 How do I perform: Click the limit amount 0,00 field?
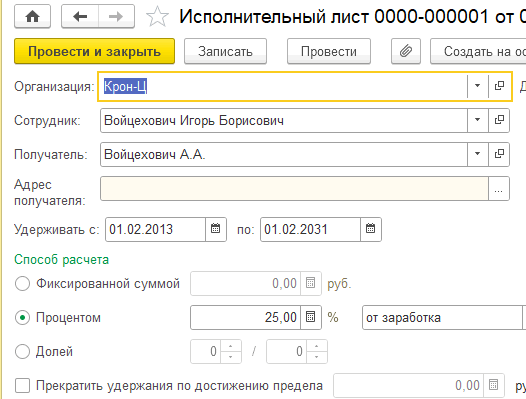pos(408,385)
